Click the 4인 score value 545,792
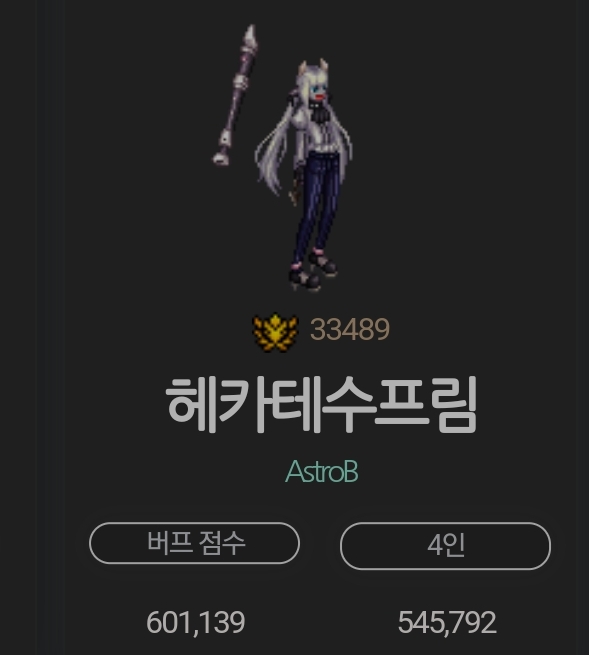The height and width of the screenshot is (655, 589). [447, 622]
